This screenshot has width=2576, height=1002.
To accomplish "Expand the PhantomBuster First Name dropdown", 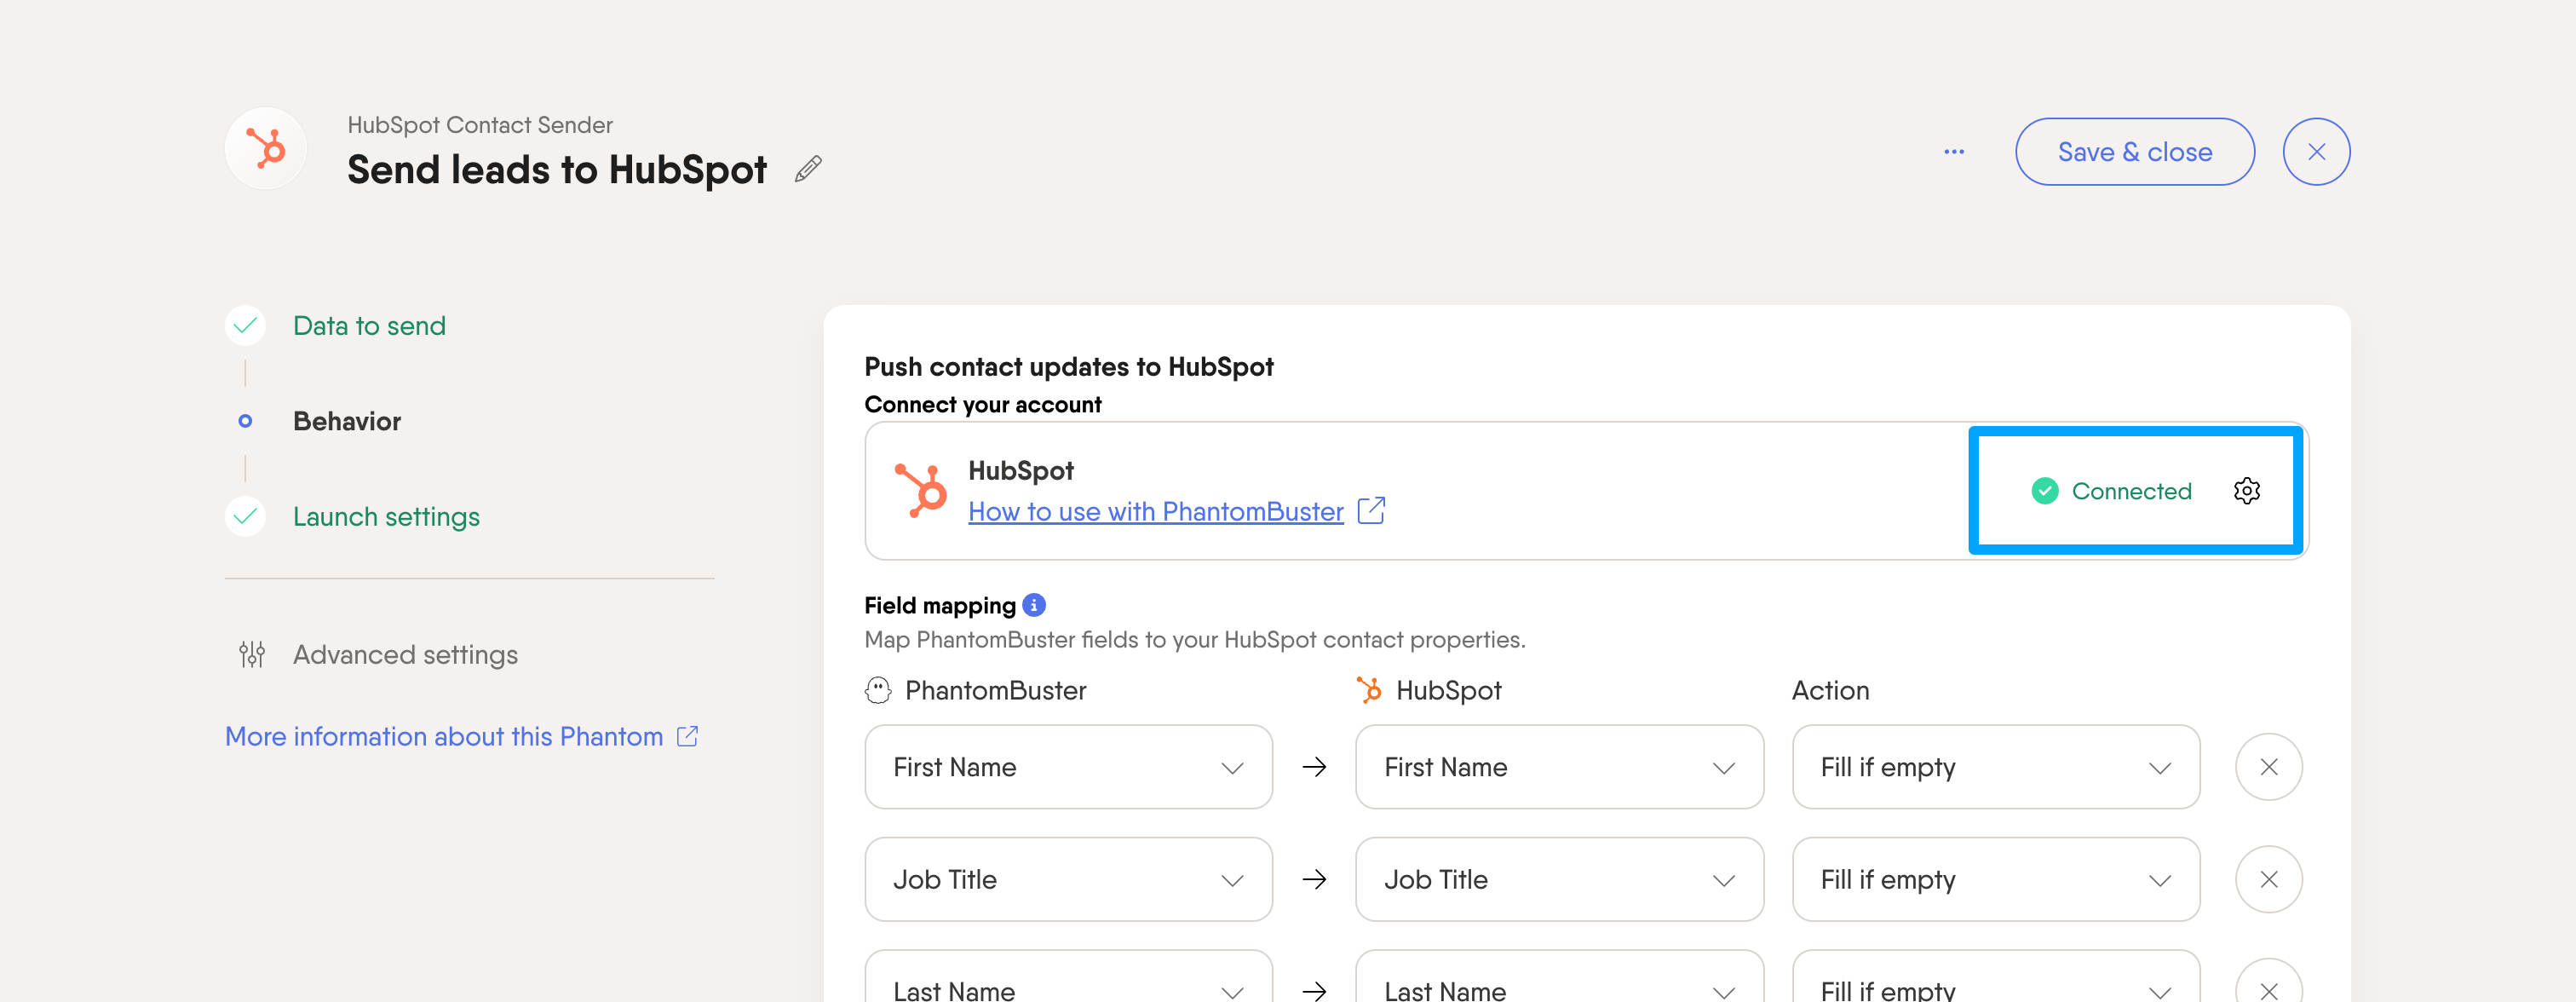I will tap(1068, 767).
